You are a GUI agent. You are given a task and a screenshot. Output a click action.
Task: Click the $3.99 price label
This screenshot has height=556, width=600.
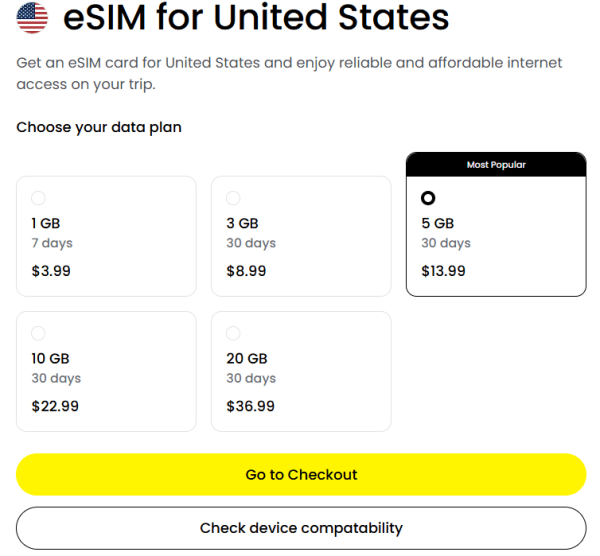(x=51, y=271)
